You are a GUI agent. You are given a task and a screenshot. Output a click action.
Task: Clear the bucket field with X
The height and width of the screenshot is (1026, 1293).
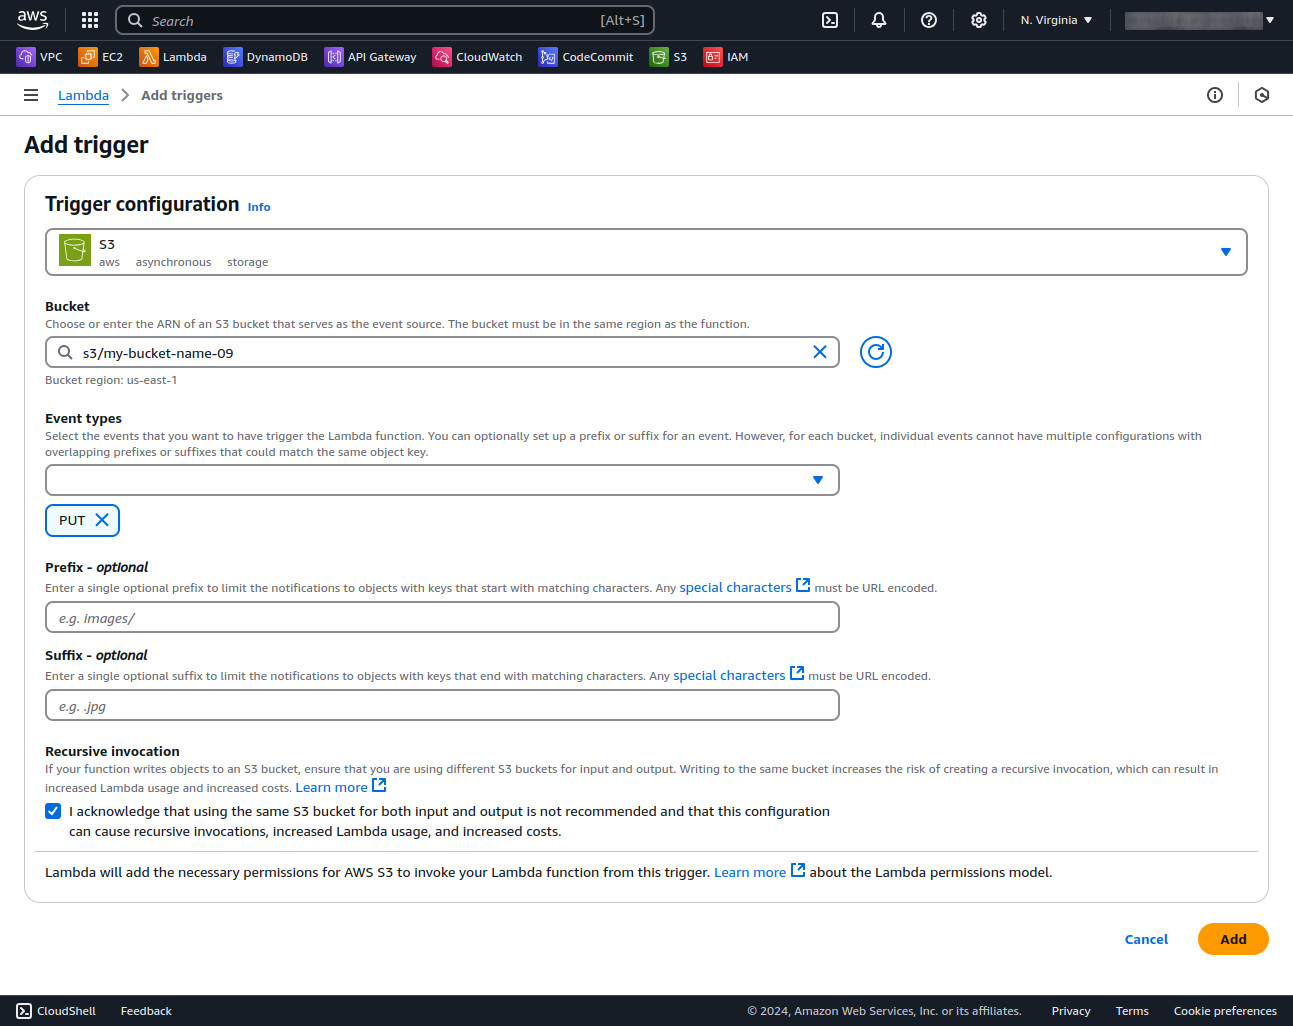click(x=820, y=352)
